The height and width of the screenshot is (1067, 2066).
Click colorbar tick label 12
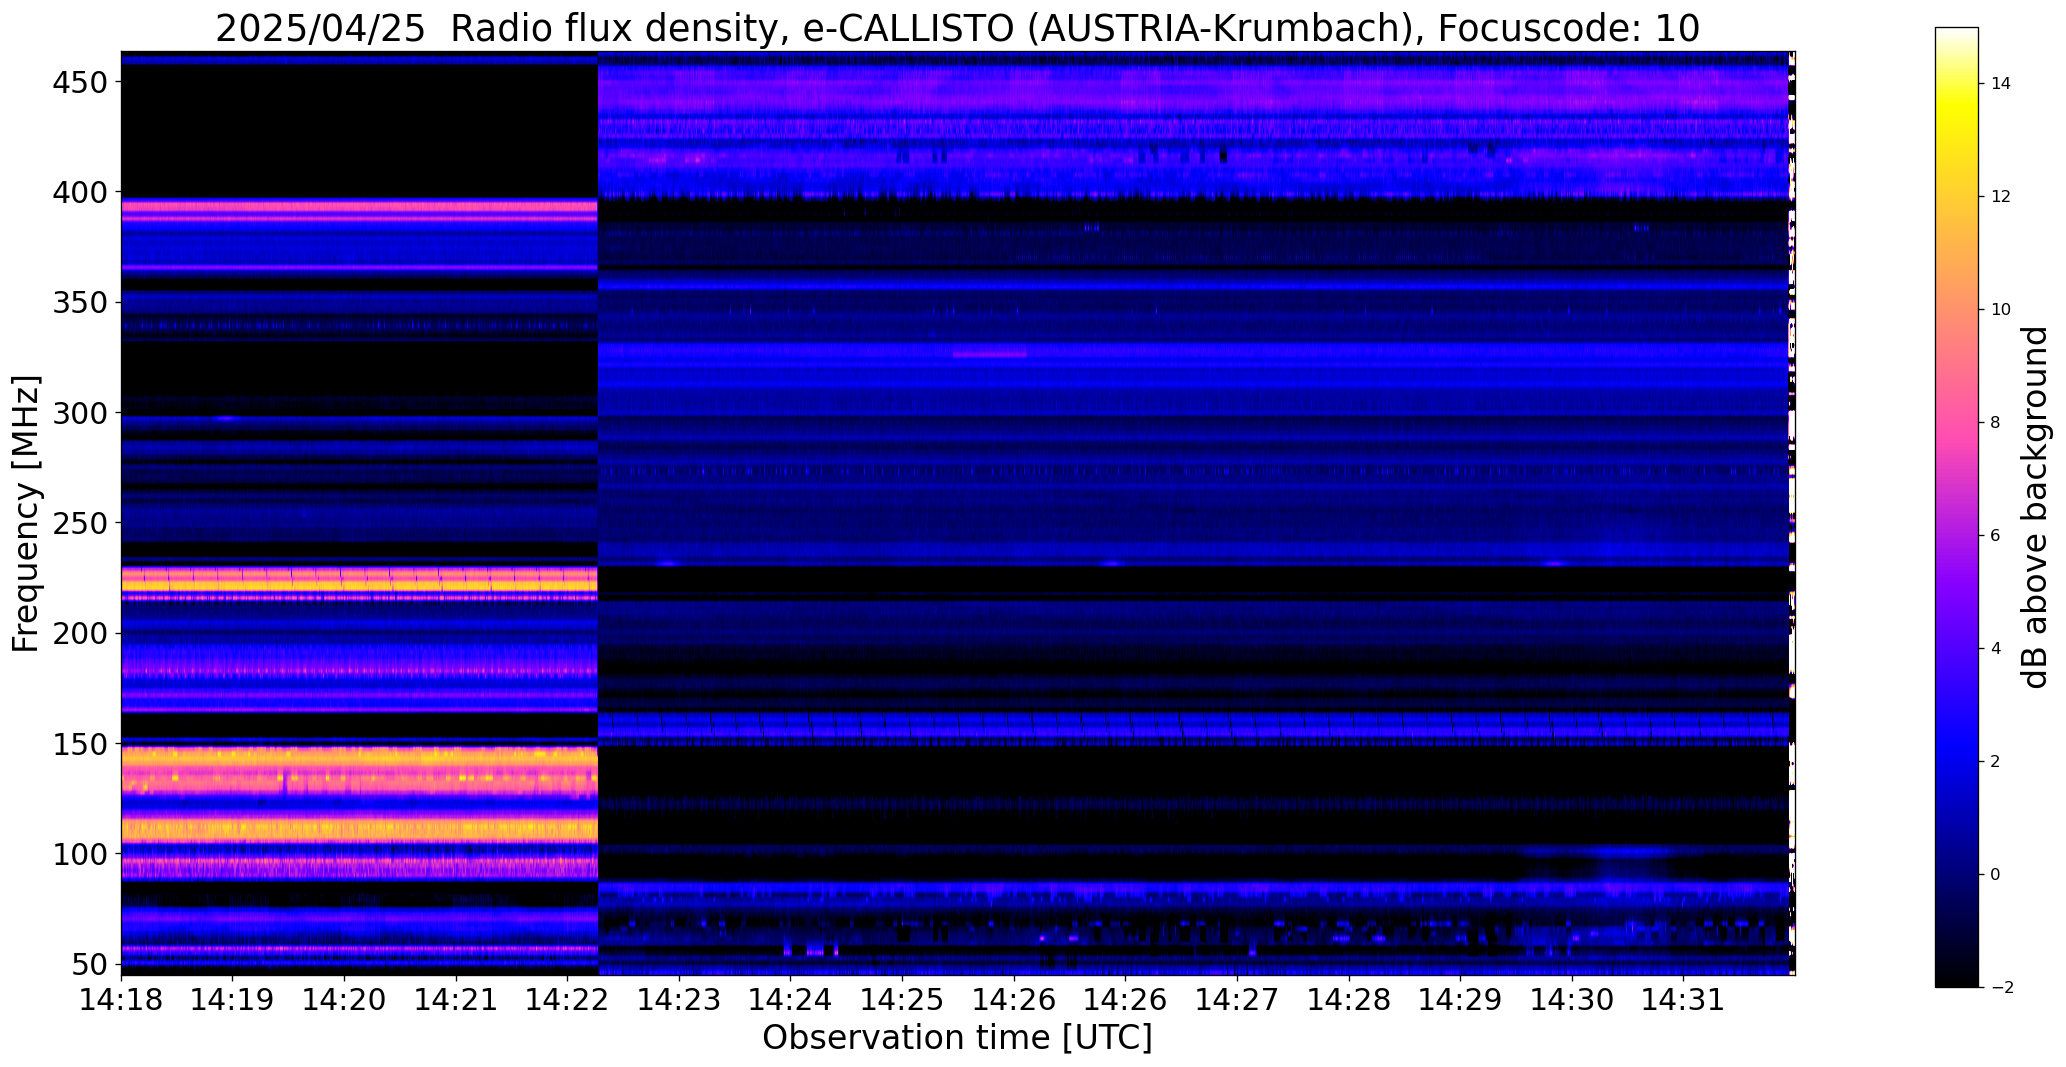(x=2001, y=197)
